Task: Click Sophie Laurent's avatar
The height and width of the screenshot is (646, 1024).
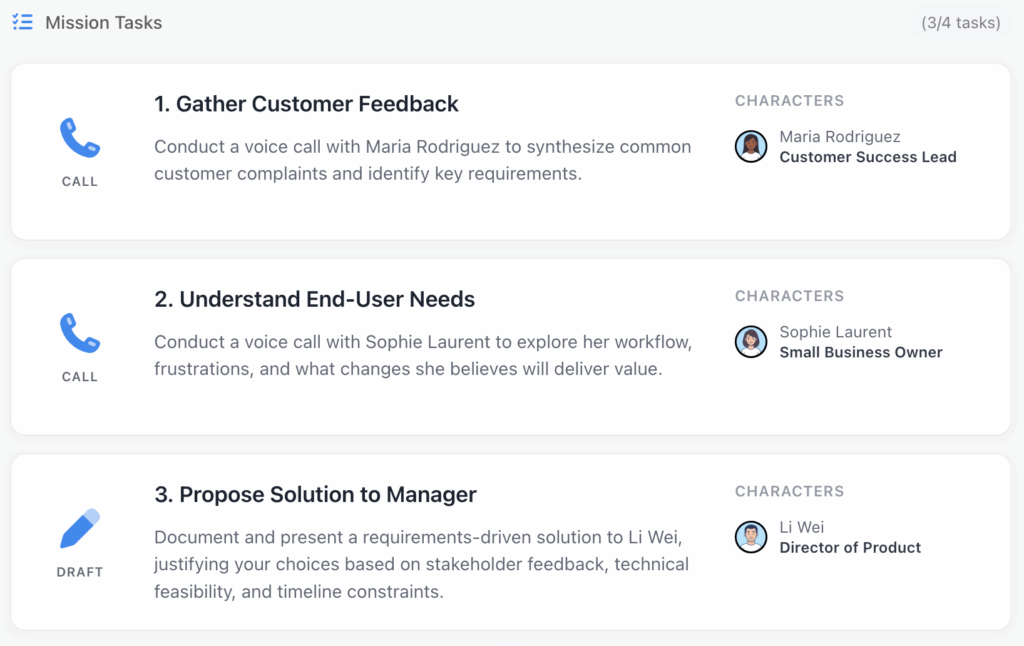Action: (751, 342)
